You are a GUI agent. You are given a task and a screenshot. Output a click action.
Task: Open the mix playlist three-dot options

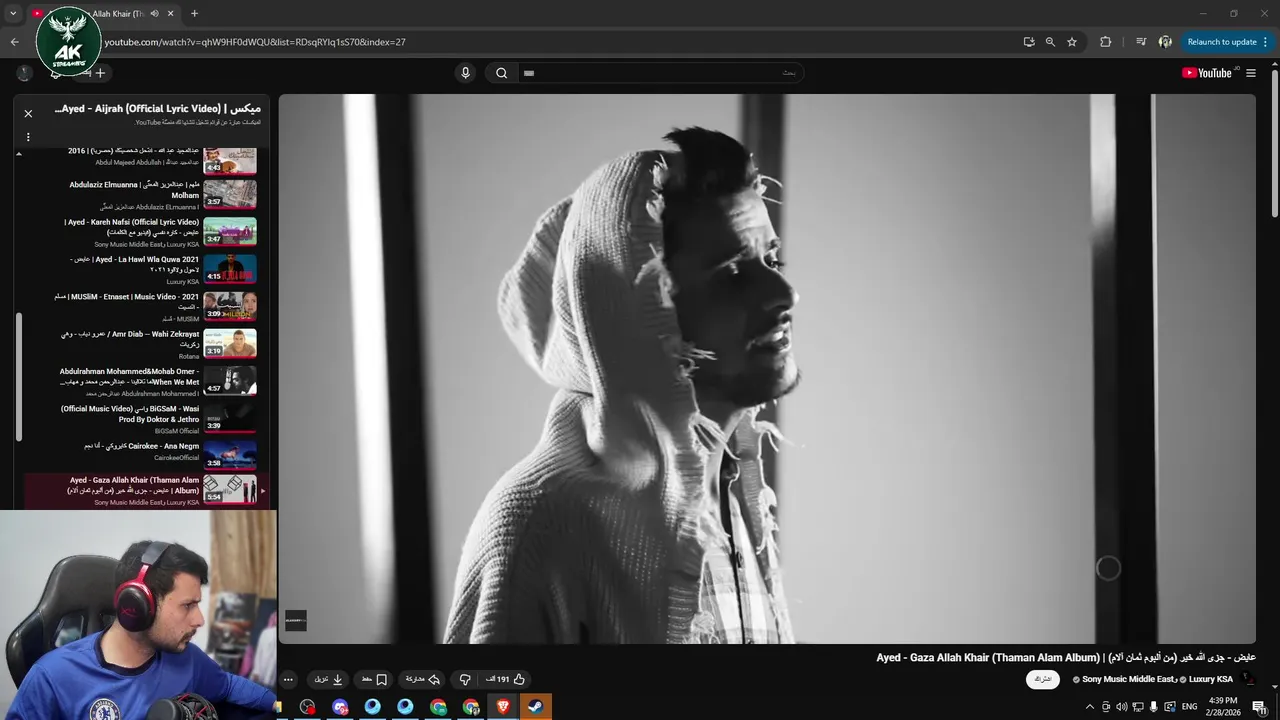(x=28, y=137)
